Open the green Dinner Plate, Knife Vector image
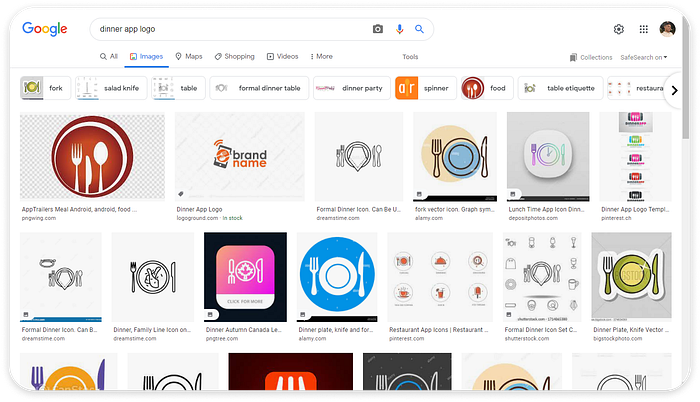 (631, 277)
